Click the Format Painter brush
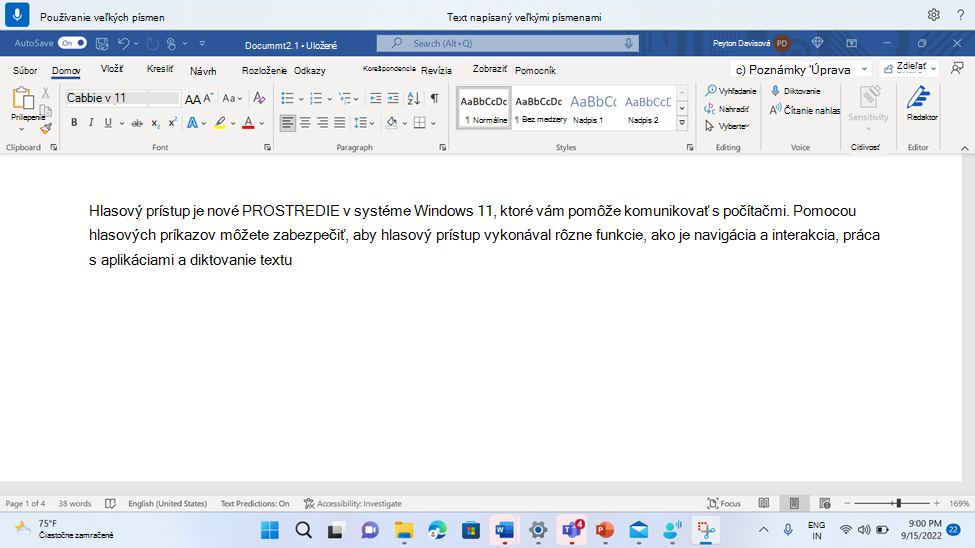This screenshot has width=975, height=548. pyautogui.click(x=46, y=128)
